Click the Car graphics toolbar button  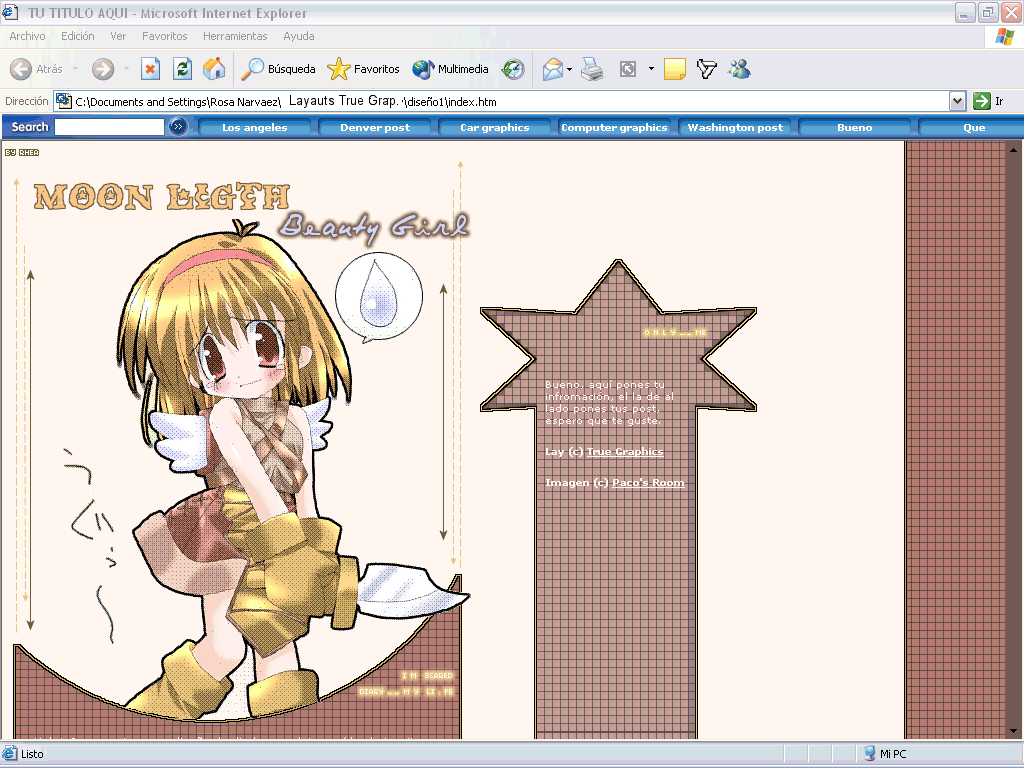(x=494, y=127)
